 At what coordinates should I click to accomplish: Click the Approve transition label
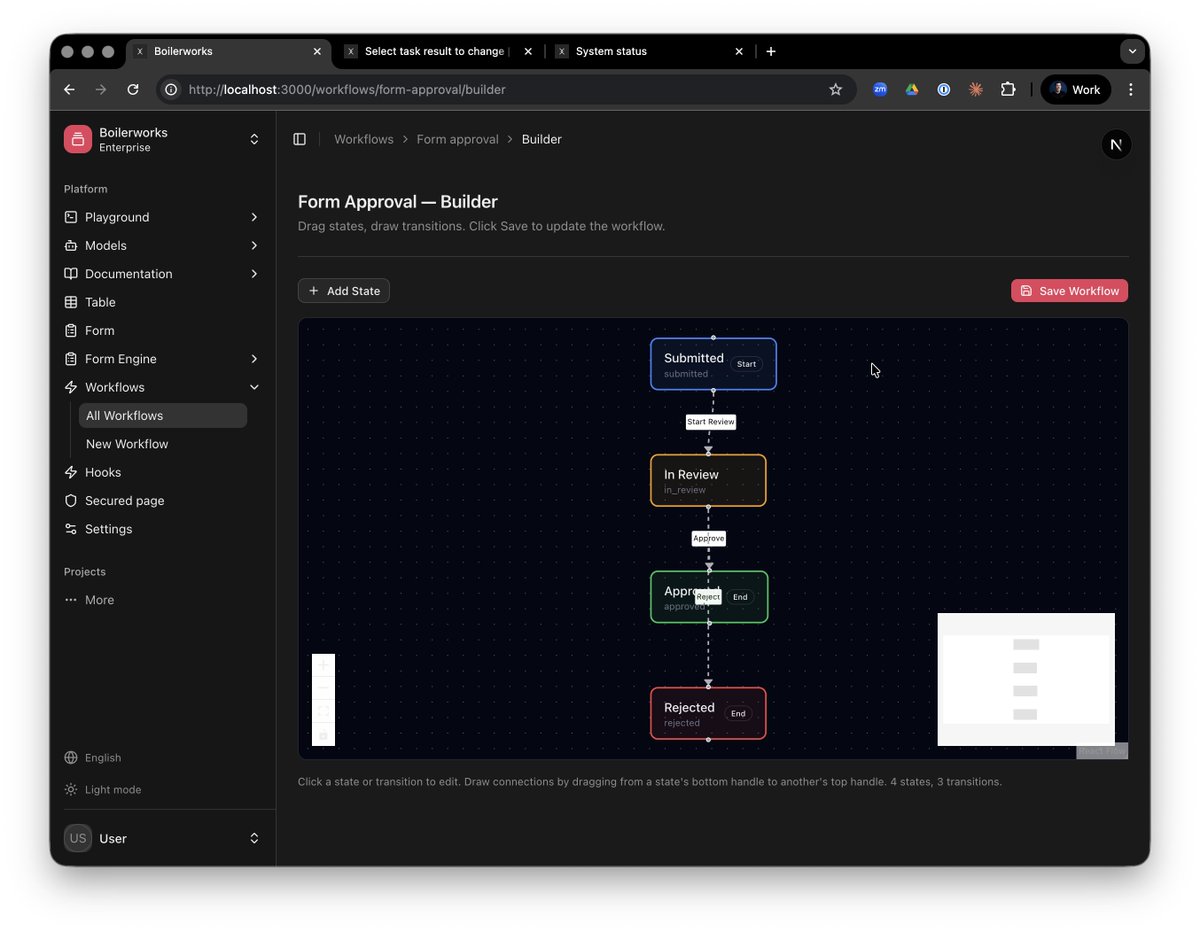[709, 538]
